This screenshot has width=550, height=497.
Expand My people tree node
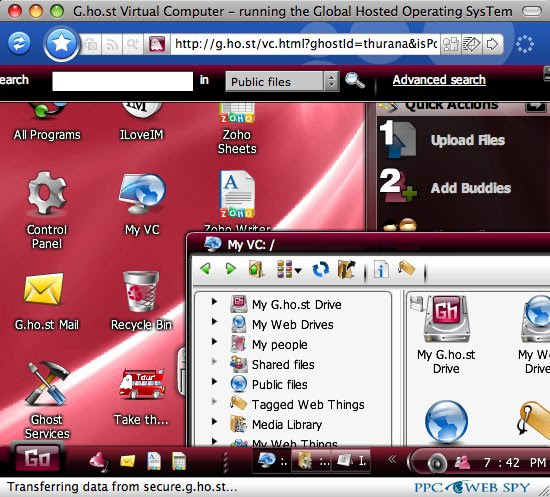click(214, 341)
